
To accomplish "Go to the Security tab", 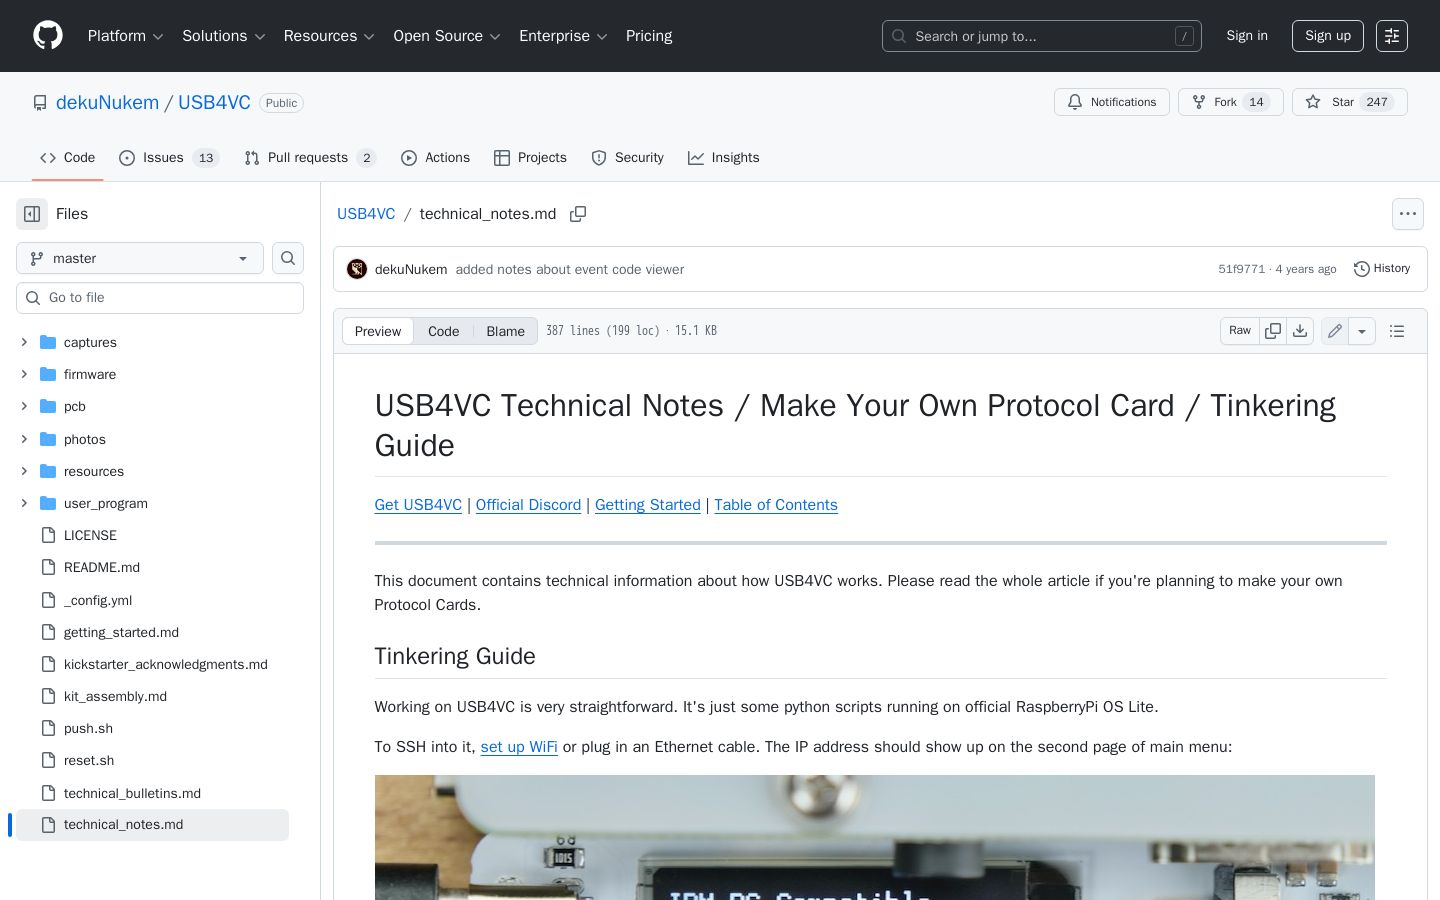I will pyautogui.click(x=628, y=158).
